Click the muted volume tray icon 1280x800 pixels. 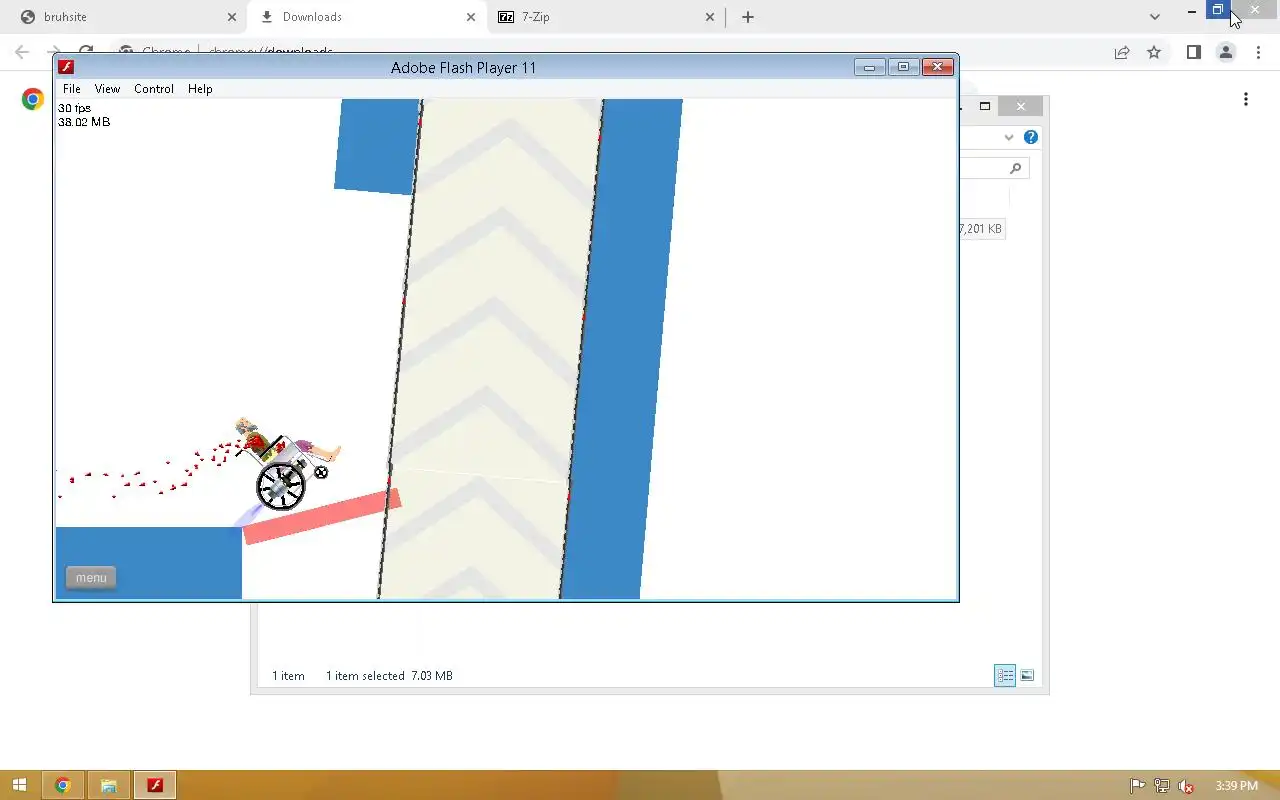1187,786
